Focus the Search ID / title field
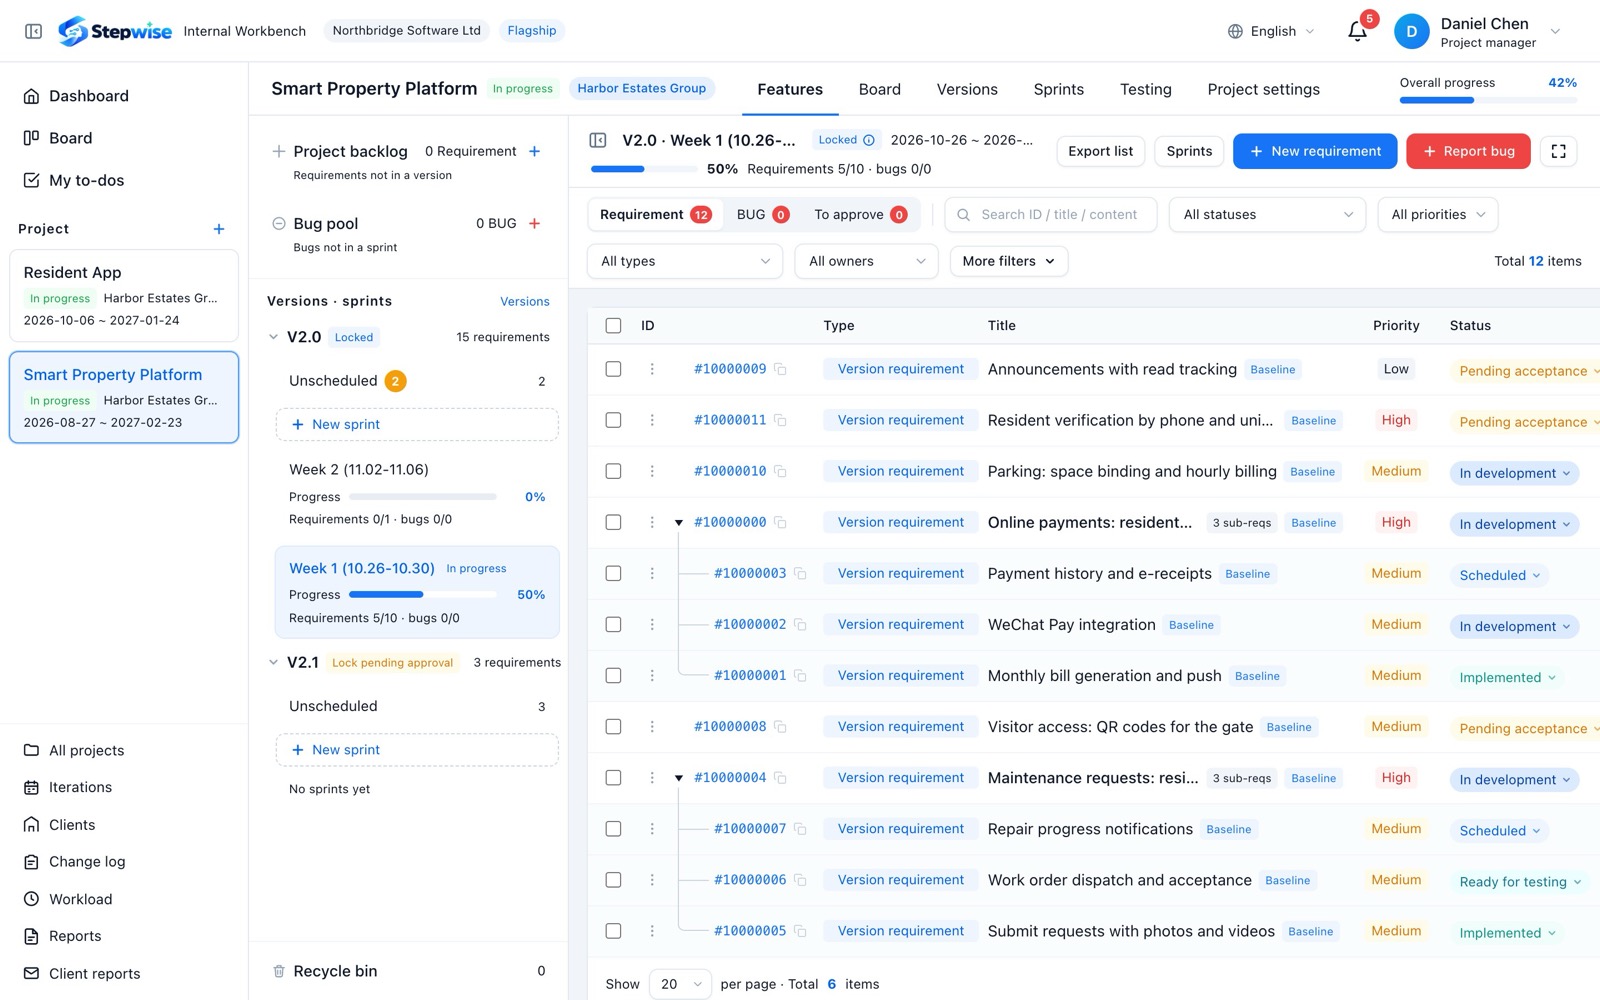Viewport: 1600px width, 1000px height. (x=1050, y=214)
